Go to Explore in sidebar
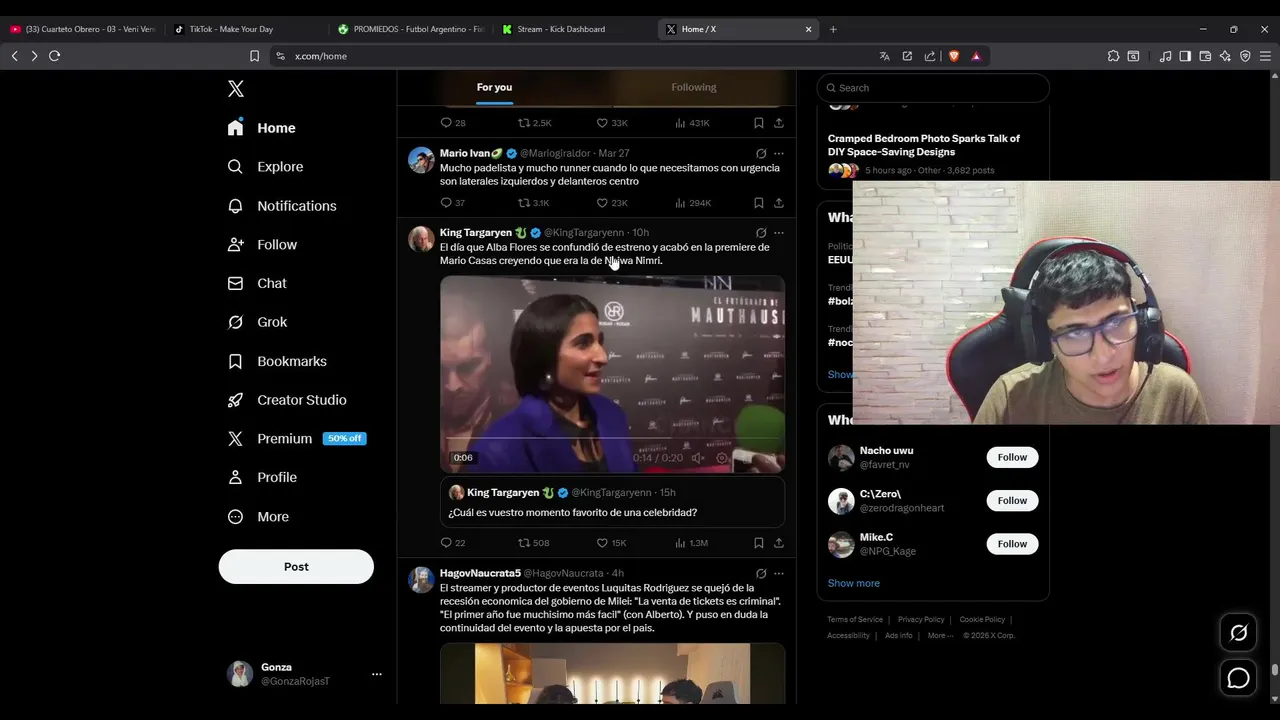Image resolution: width=1280 pixels, height=720 pixels. pos(266,167)
